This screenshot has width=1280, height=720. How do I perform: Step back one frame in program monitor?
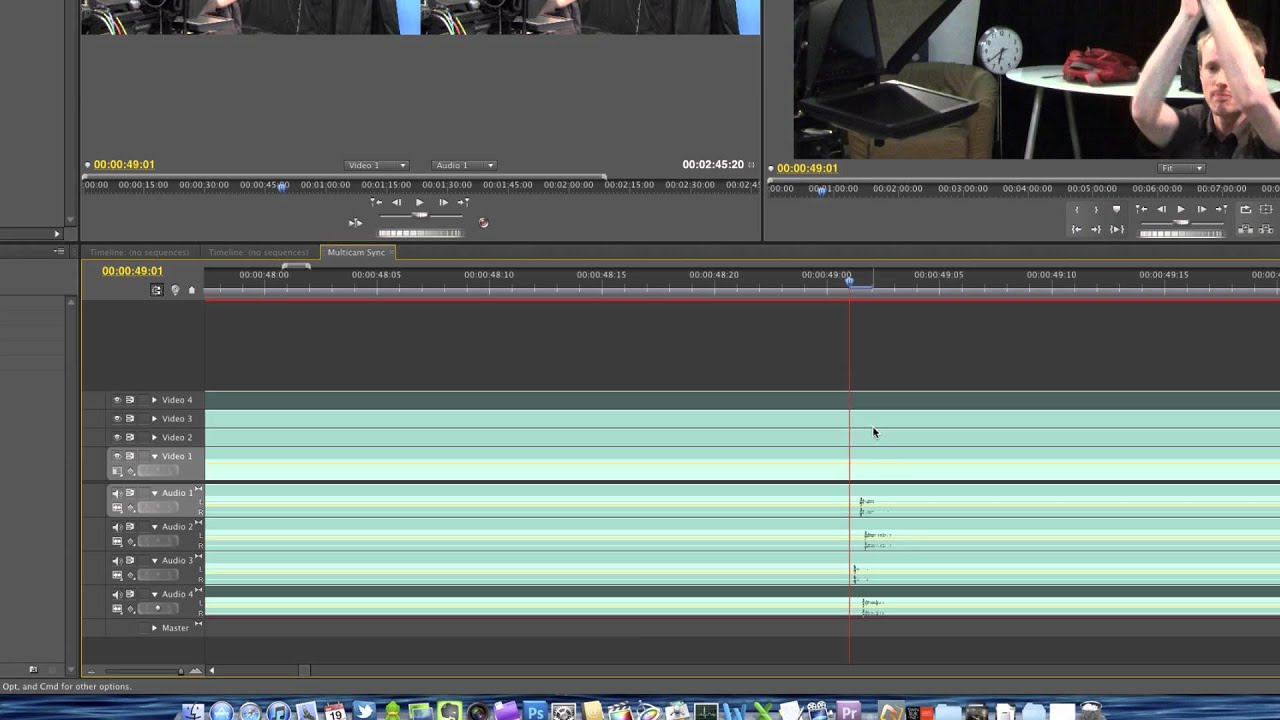point(1161,209)
